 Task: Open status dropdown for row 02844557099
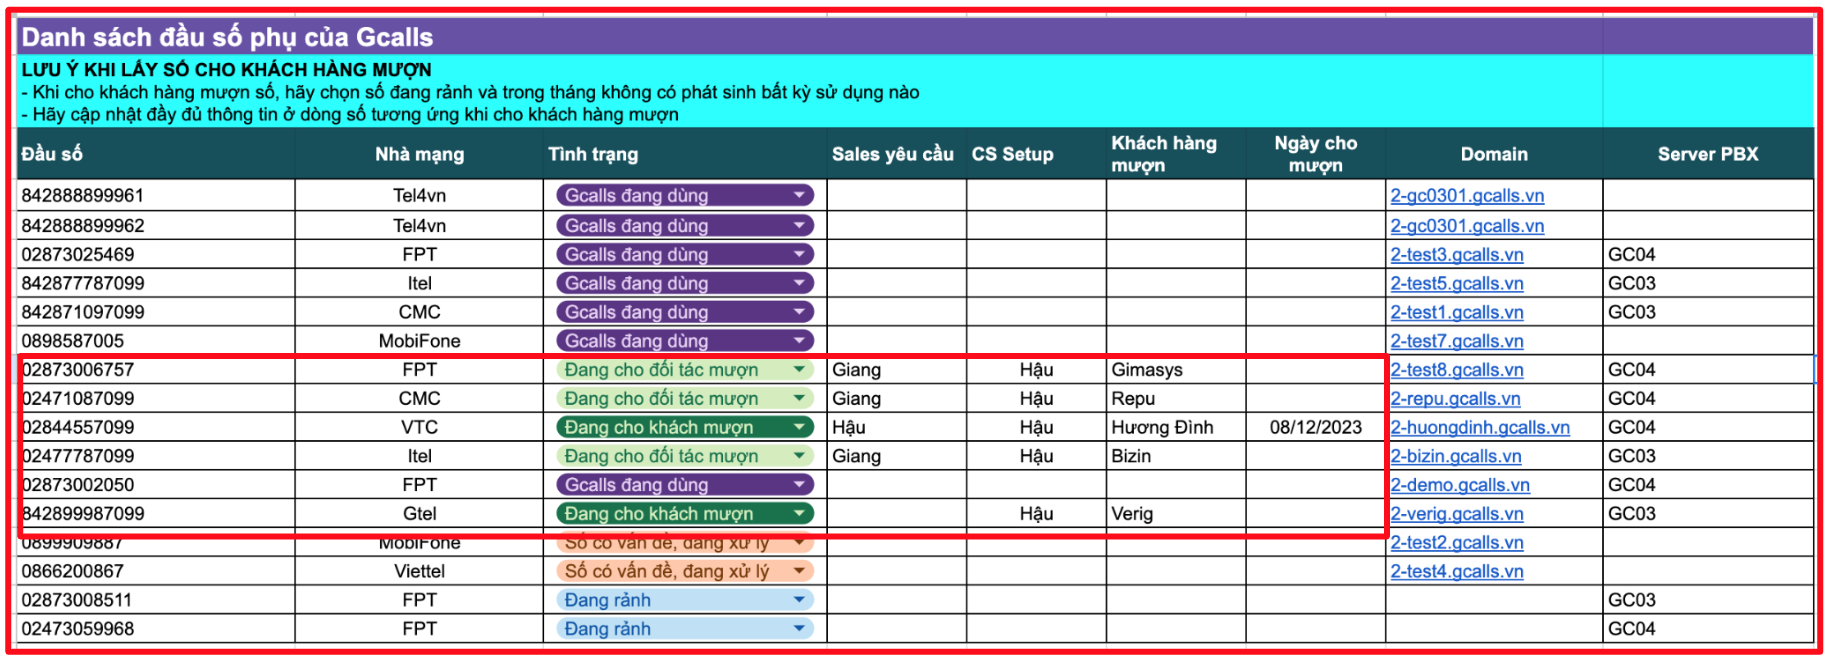coord(799,428)
